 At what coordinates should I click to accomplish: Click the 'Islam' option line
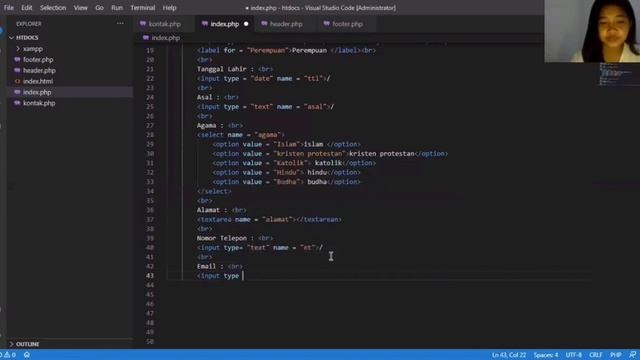click(286, 144)
